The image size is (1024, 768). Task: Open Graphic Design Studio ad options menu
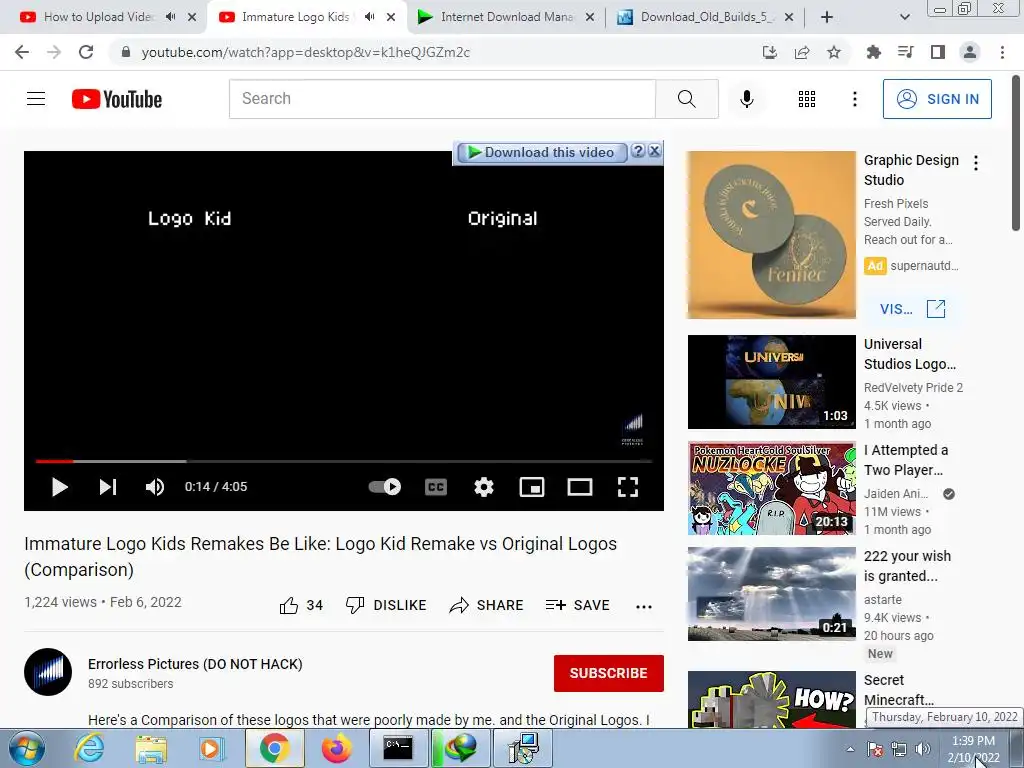click(x=976, y=163)
